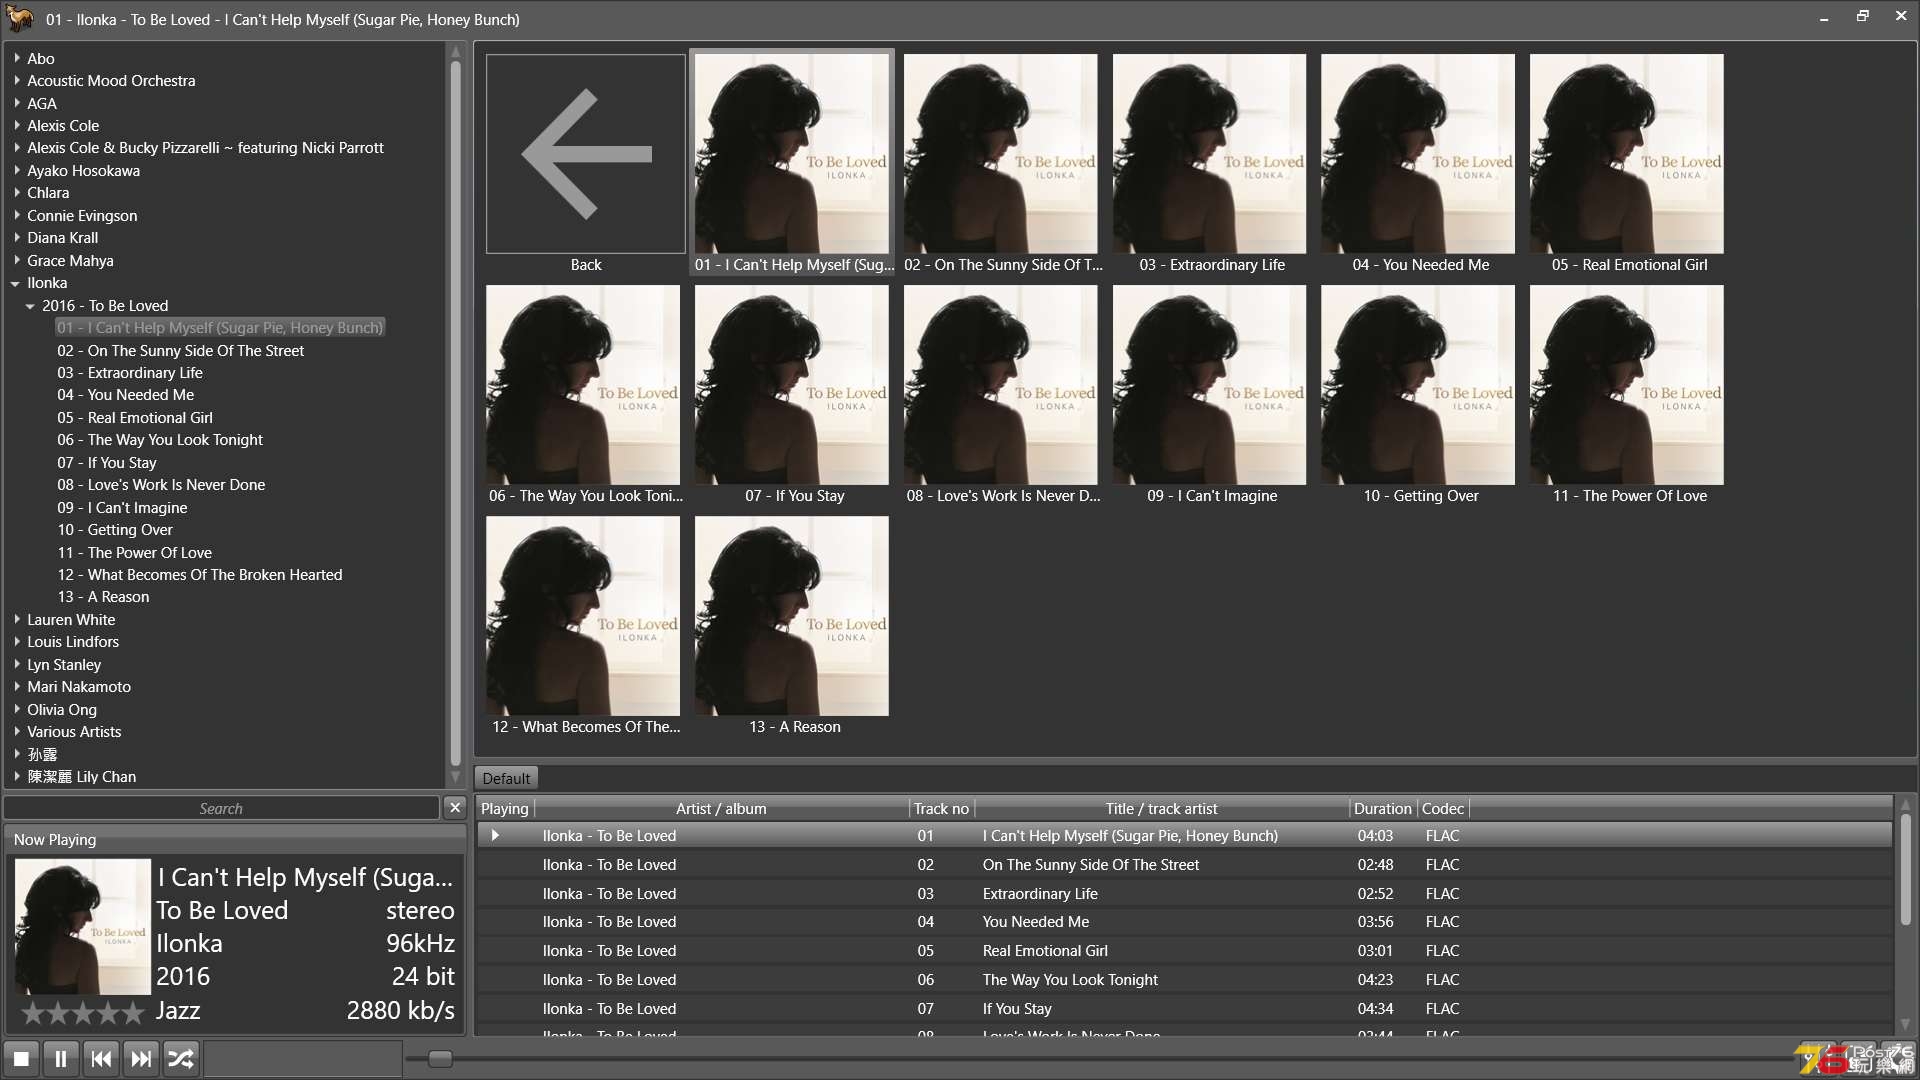Click the Now Playing album cover
This screenshot has width=1920, height=1080.
83,926
